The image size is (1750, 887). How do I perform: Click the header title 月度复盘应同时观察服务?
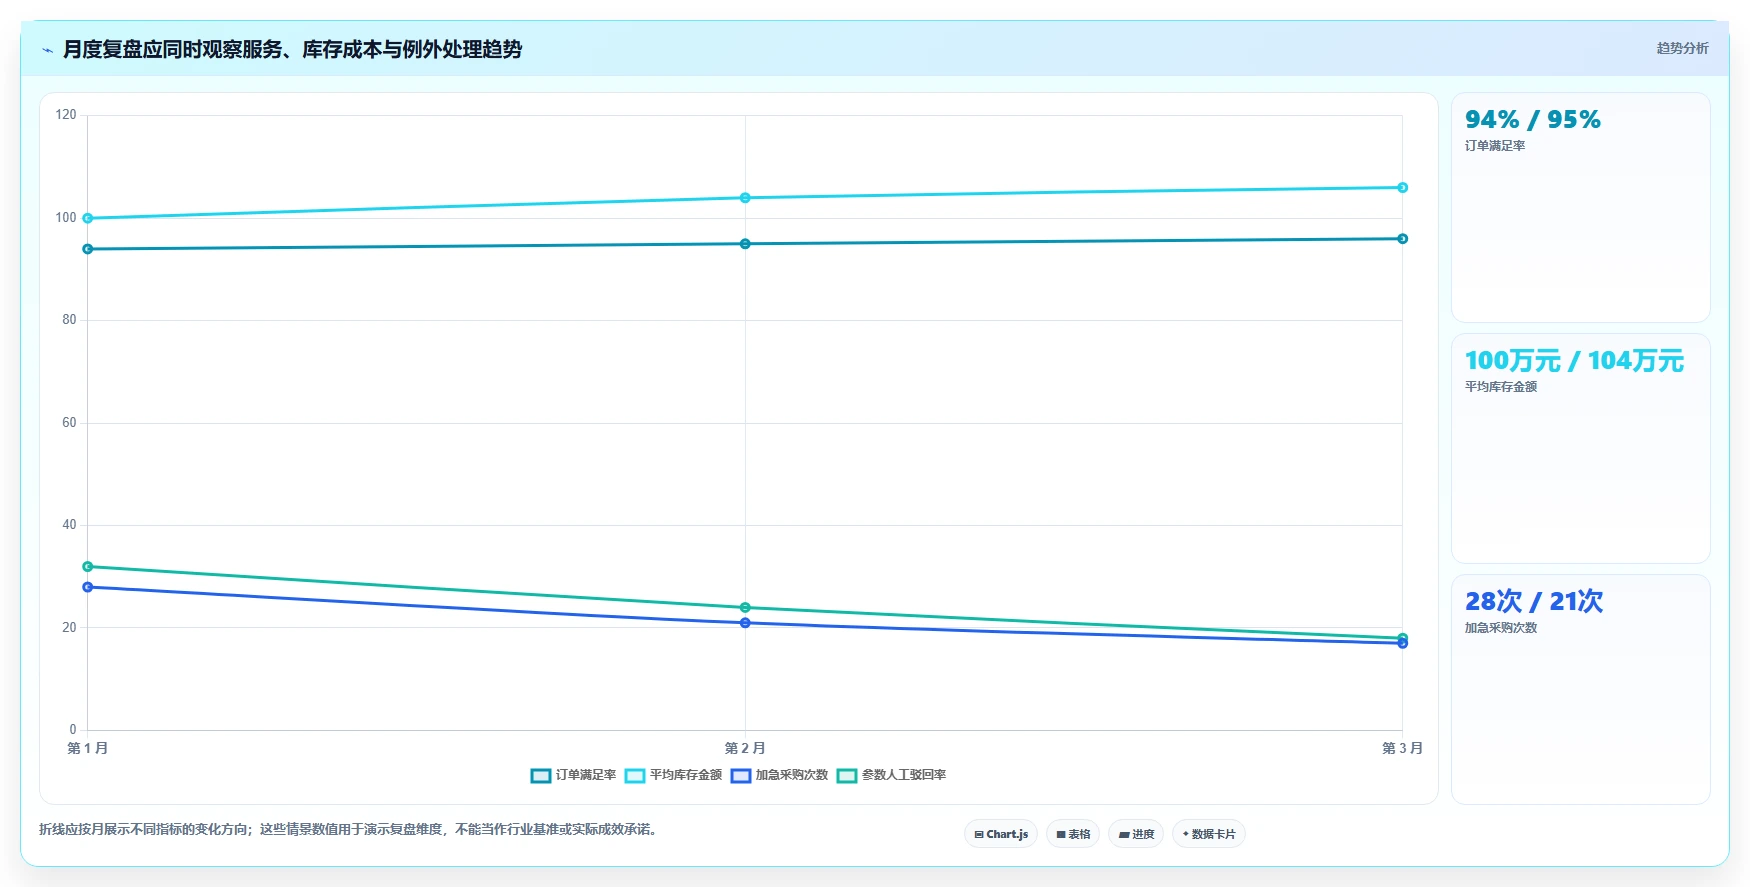tap(292, 49)
